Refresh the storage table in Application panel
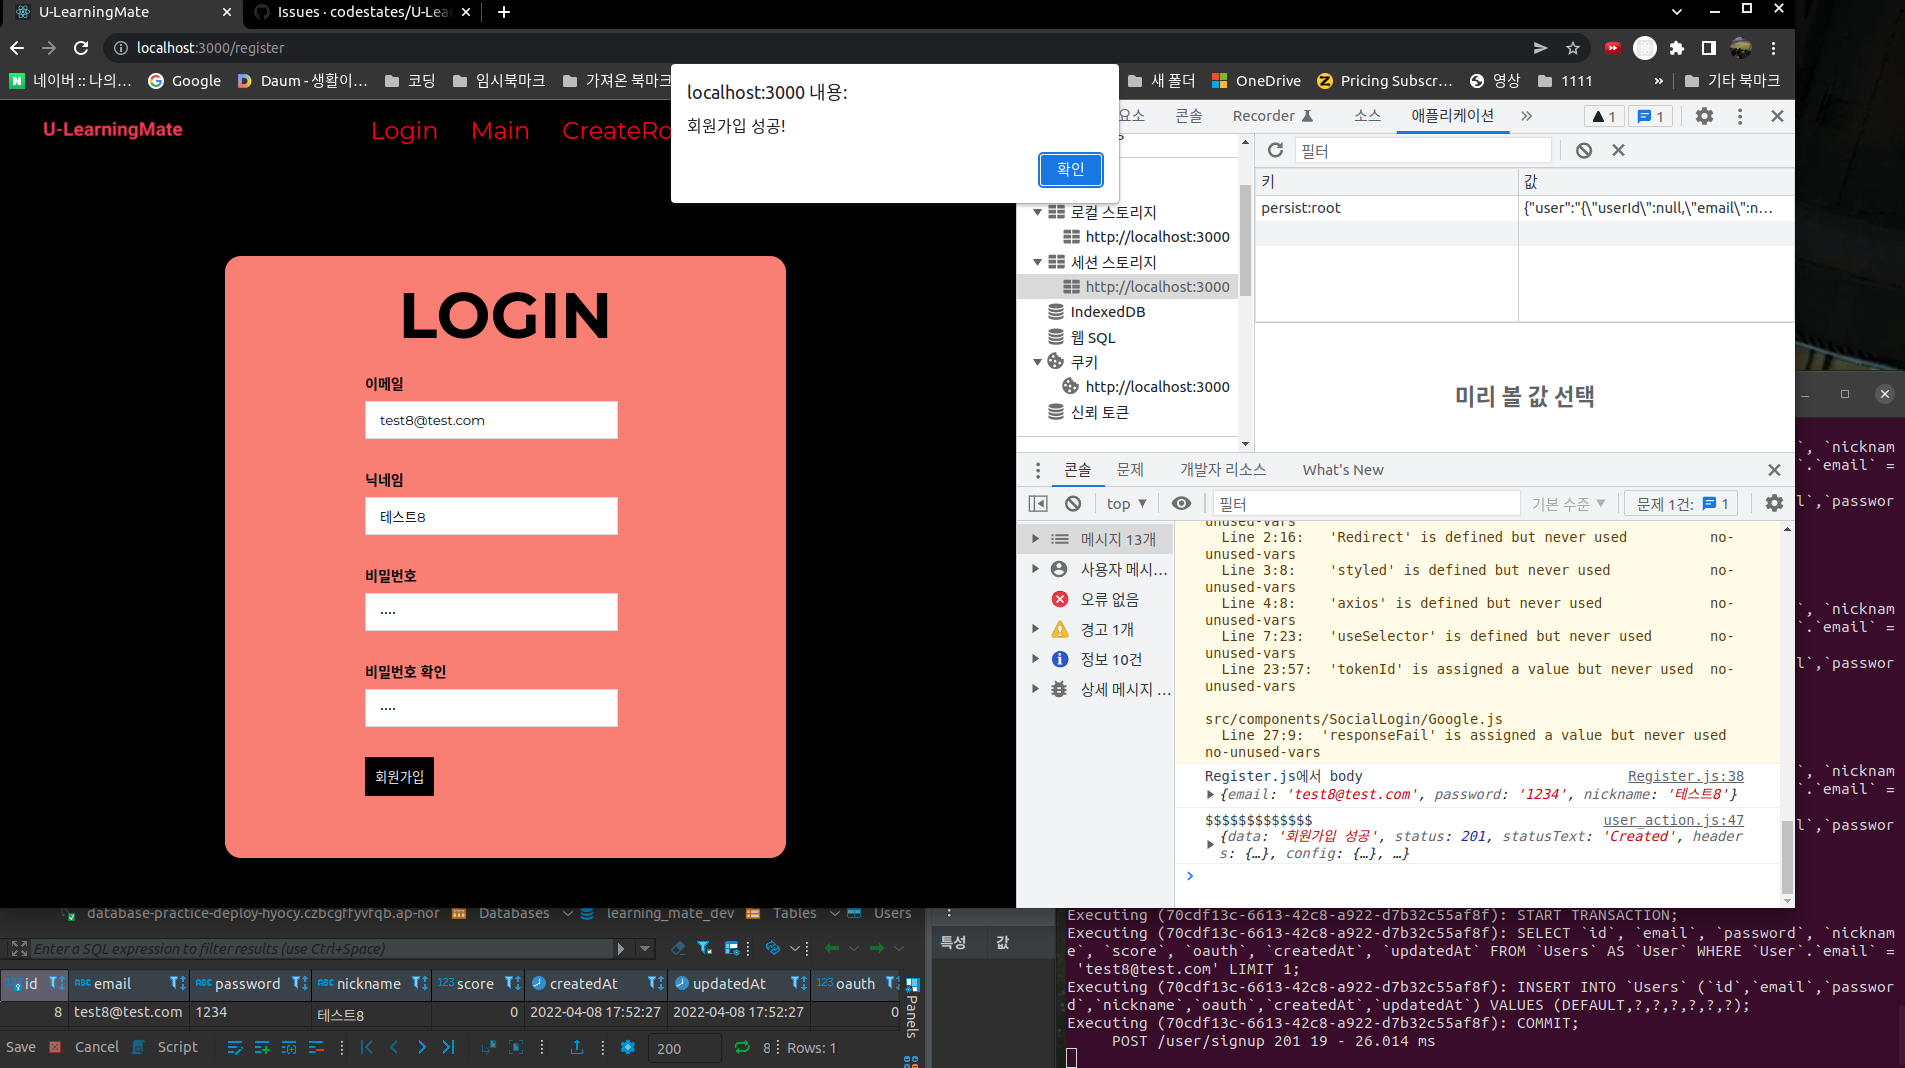 tap(1275, 150)
